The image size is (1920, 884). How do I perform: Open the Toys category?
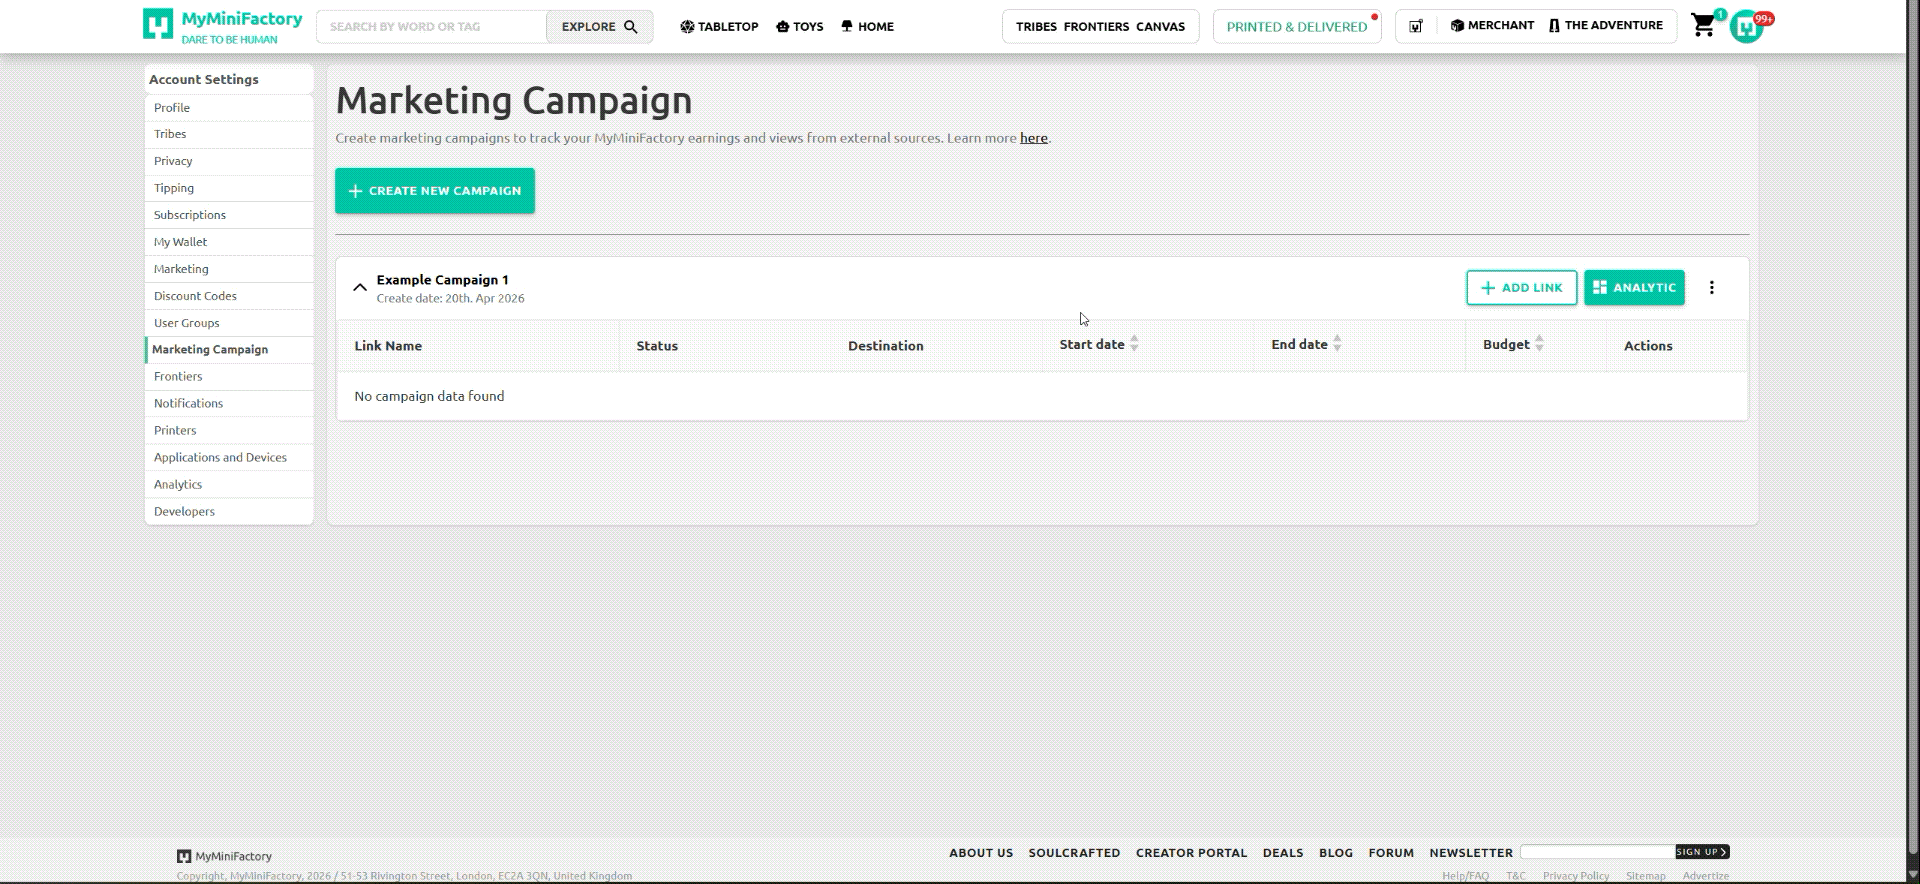(x=799, y=27)
